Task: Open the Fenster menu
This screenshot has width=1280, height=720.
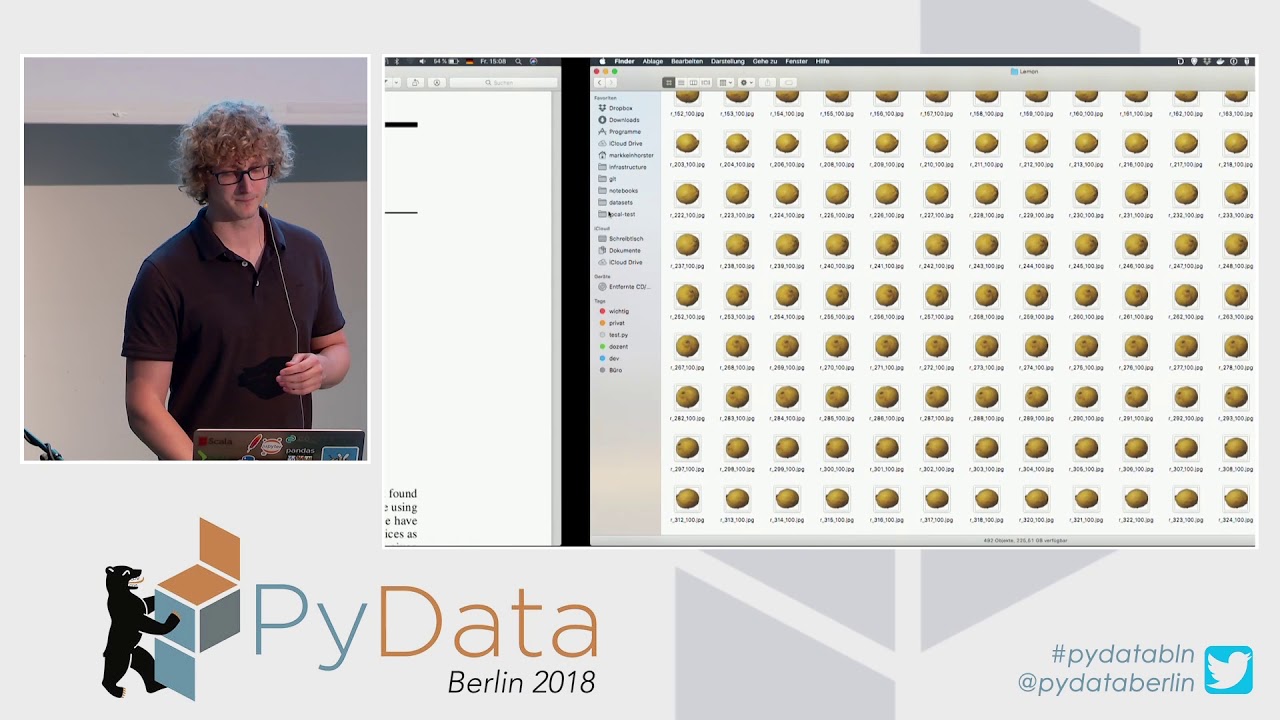Action: click(x=796, y=61)
